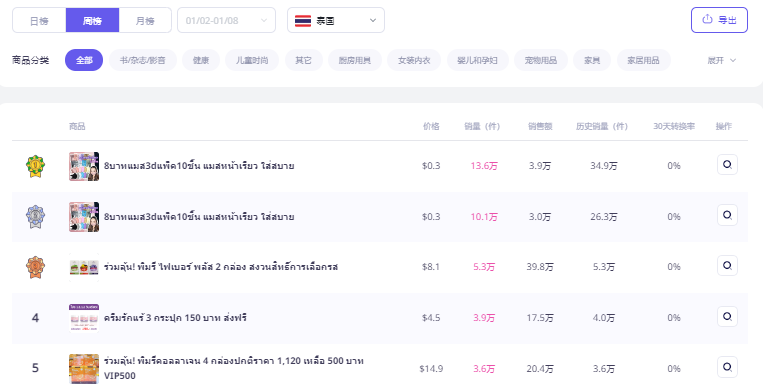
Task: Click the magnifier icon in row 4
Action: coord(727,316)
